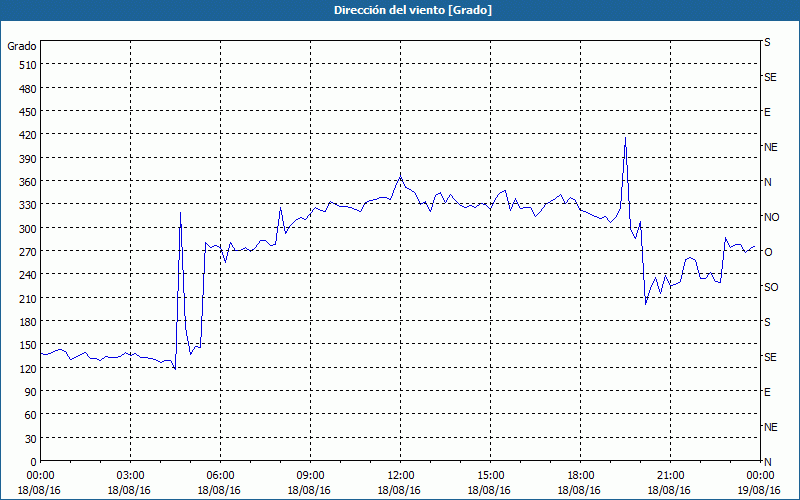Click the 'N' compass label level with 360
800x500 pixels.
point(768,182)
